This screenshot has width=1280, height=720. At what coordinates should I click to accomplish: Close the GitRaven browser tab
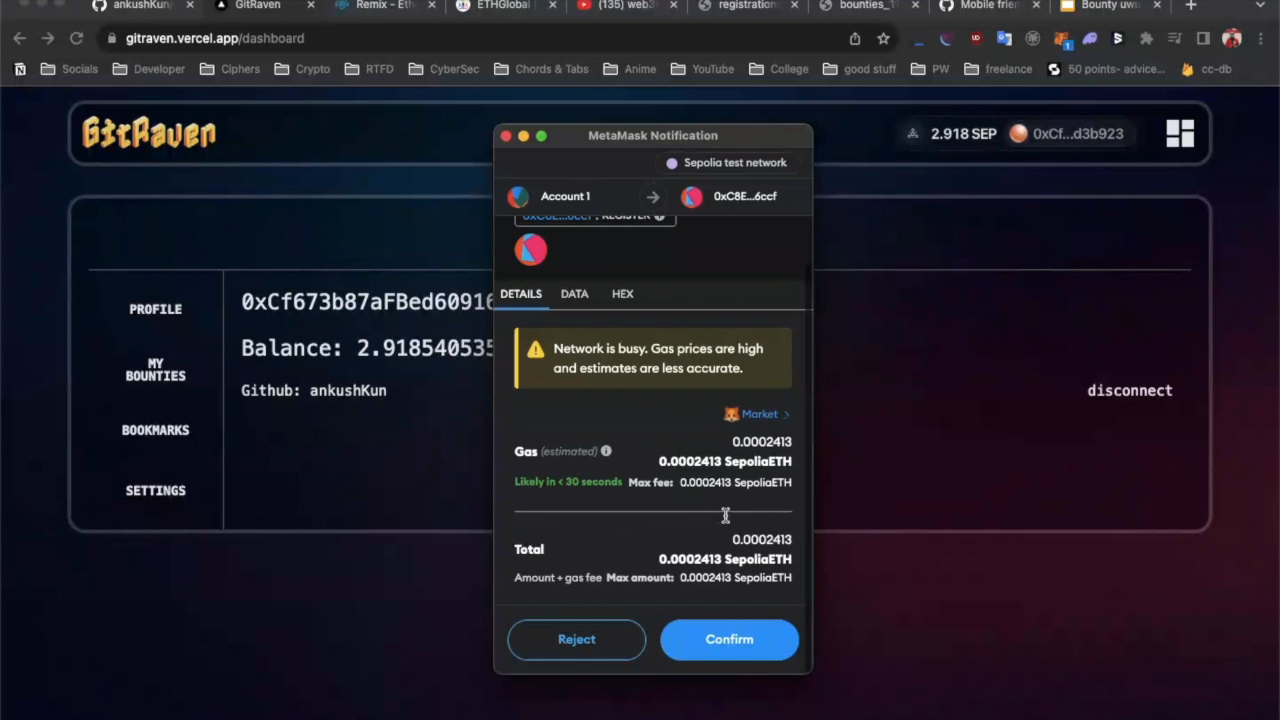(310, 6)
